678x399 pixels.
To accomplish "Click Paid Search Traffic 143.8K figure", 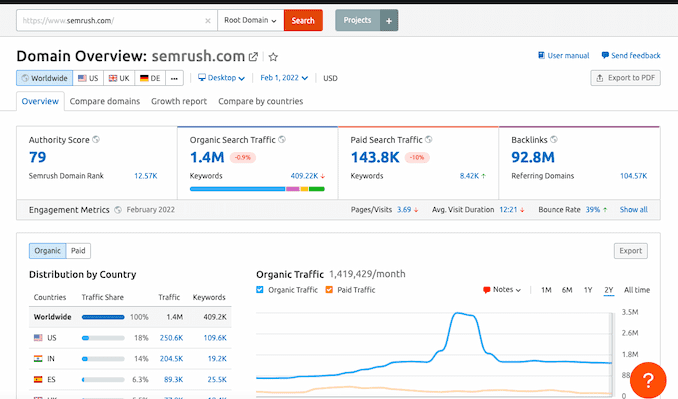I will coord(375,157).
